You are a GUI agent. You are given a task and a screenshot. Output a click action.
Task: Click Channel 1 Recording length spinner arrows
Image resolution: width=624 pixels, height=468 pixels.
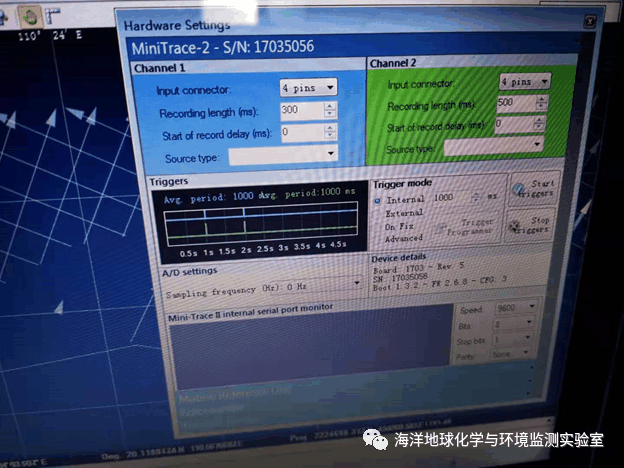331,110
